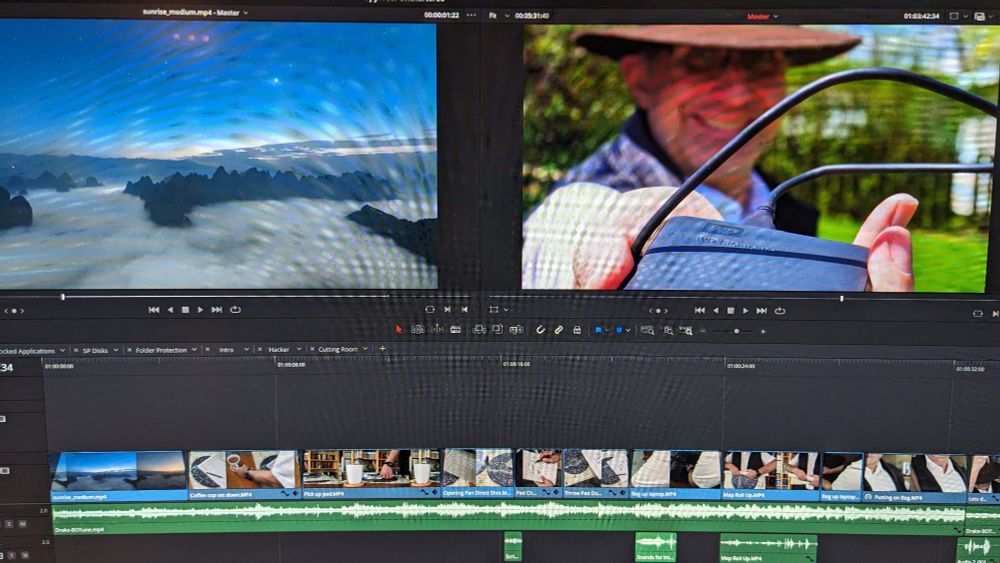
Task: Add a blue marker to timeline
Action: [619, 330]
